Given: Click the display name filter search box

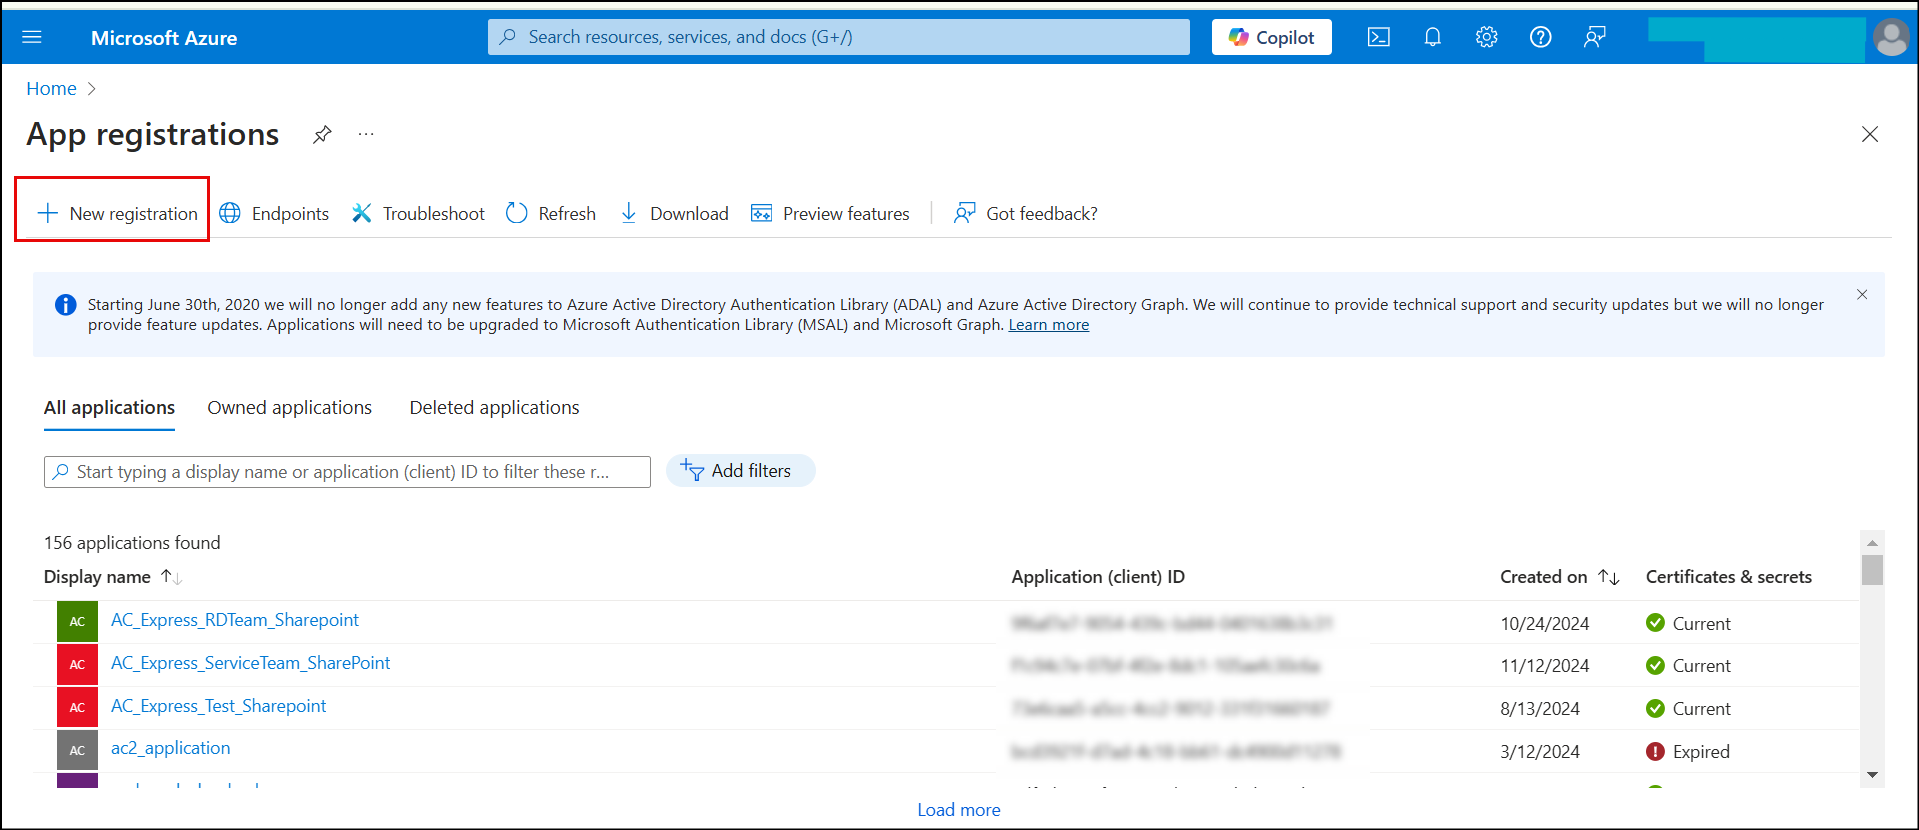Looking at the screenshot, I should point(347,472).
